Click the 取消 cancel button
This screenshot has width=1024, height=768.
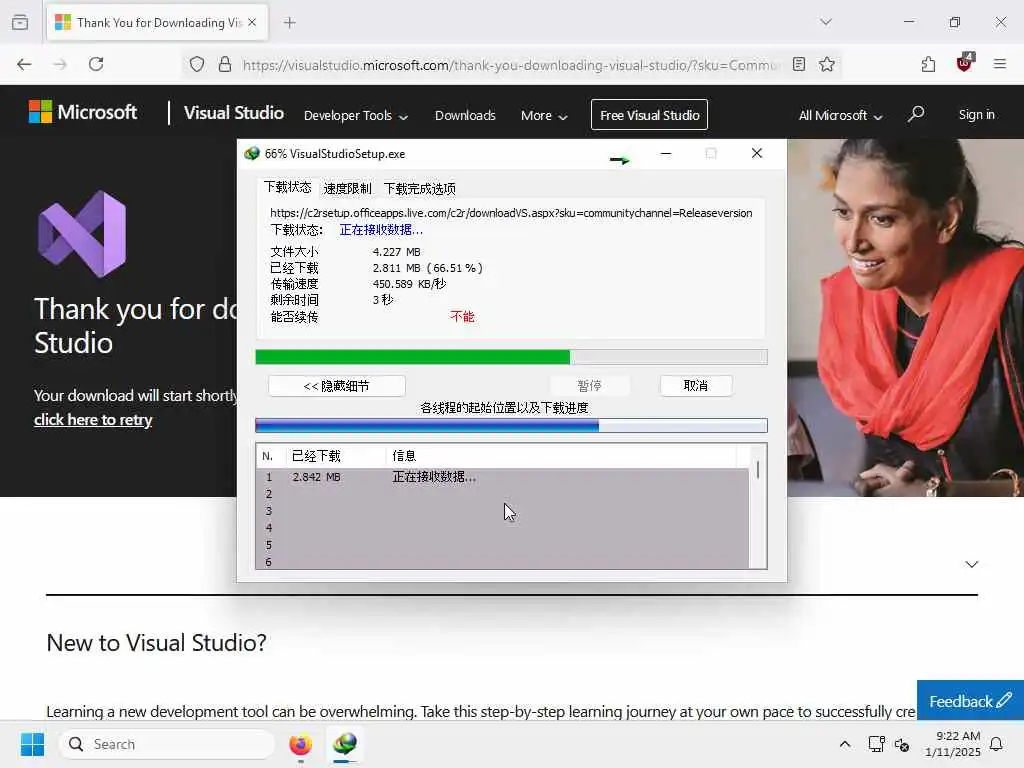coord(696,386)
